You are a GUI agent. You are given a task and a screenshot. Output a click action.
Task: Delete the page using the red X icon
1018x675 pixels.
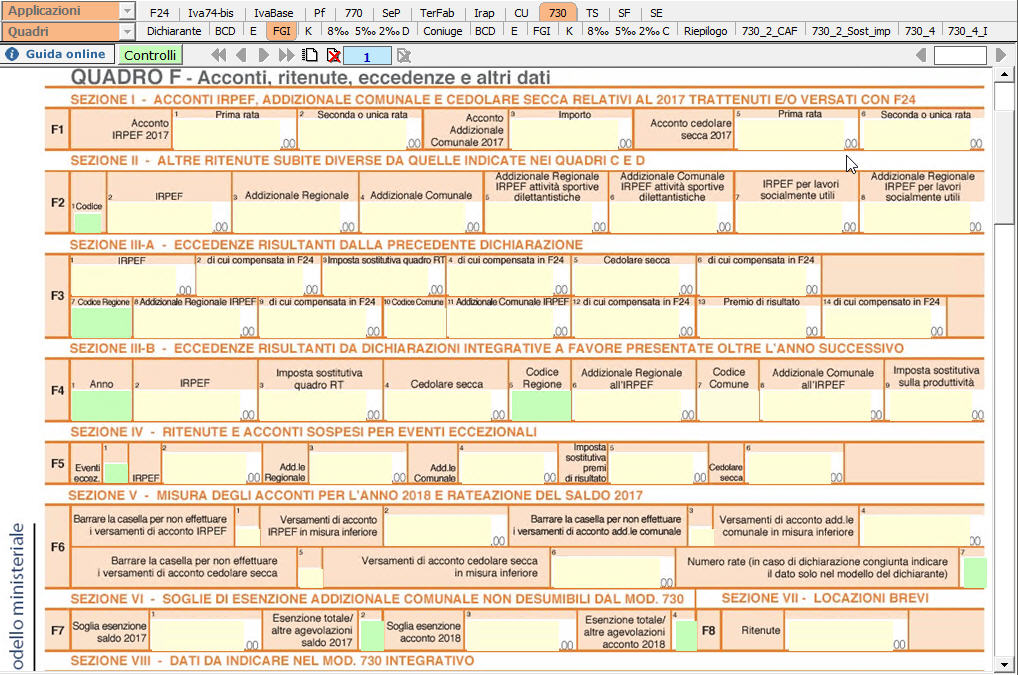coord(334,55)
